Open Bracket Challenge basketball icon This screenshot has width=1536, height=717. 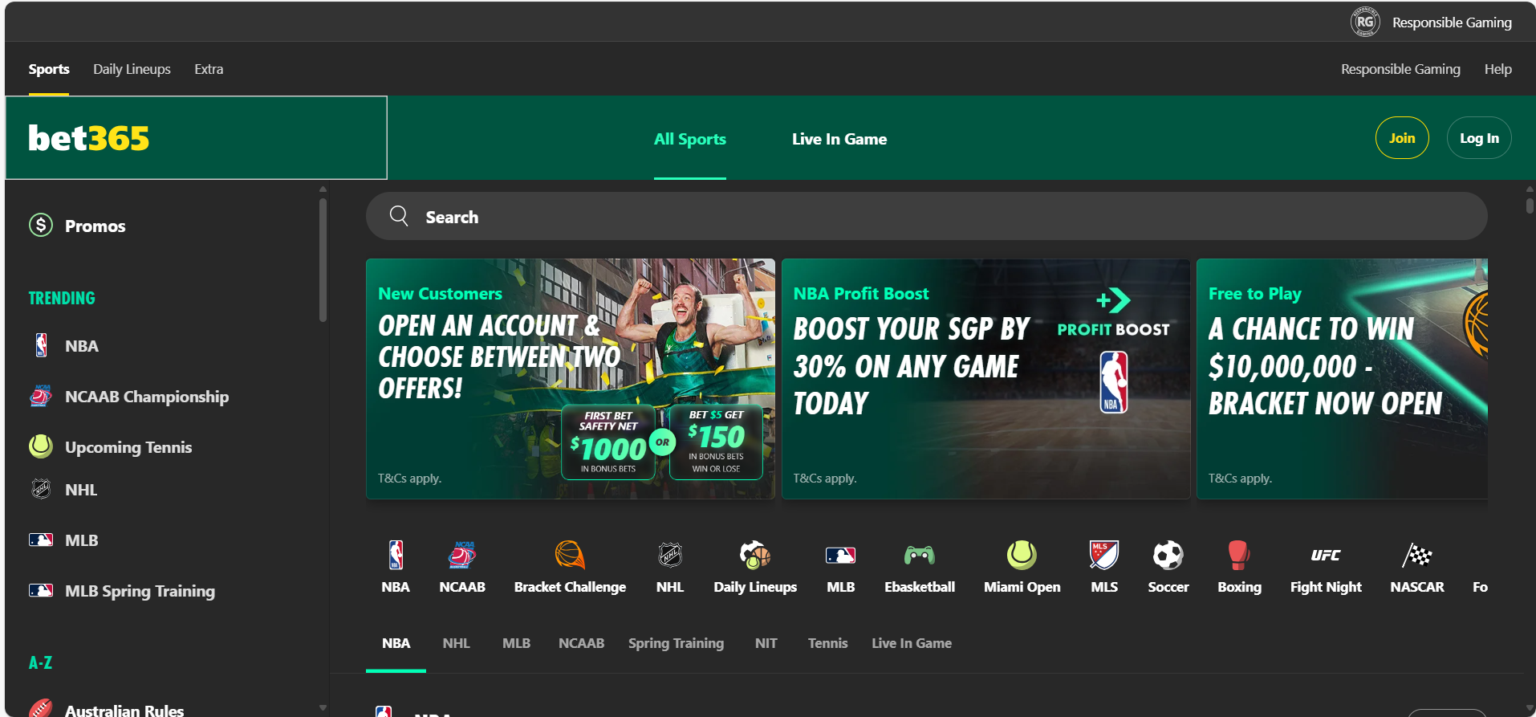point(570,555)
